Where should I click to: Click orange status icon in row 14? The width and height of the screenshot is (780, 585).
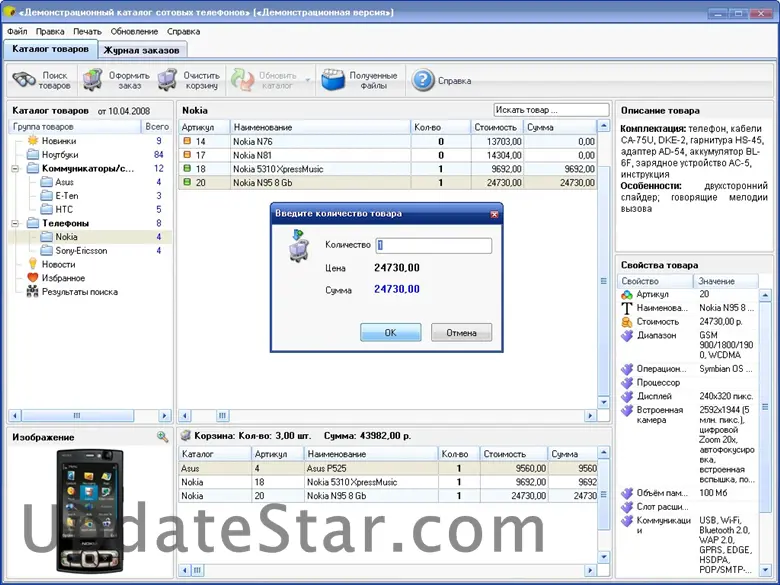[187, 141]
